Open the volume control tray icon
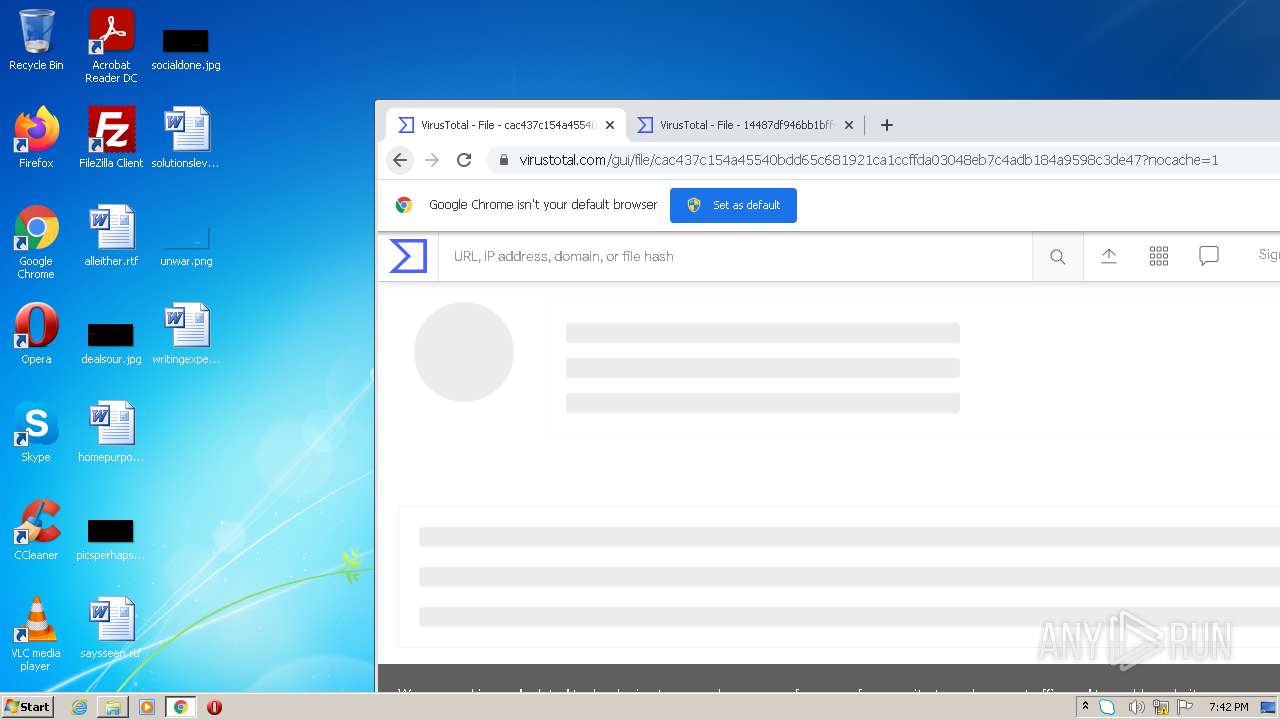Viewport: 1280px width, 720px height. pos(1136,707)
